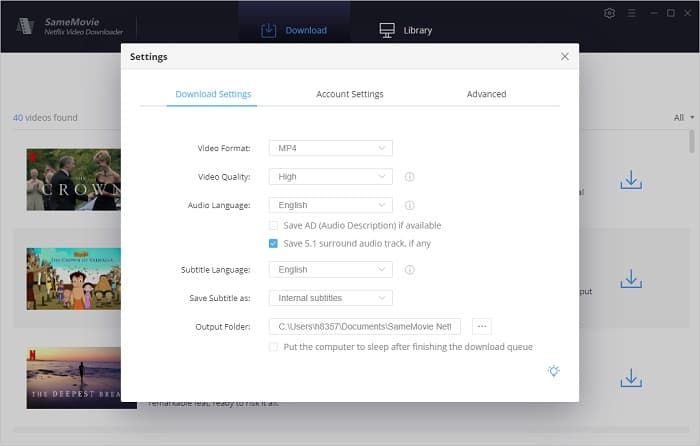The height and width of the screenshot is (446, 700).
Task: Open the Advanced settings tab
Action: 486,94
